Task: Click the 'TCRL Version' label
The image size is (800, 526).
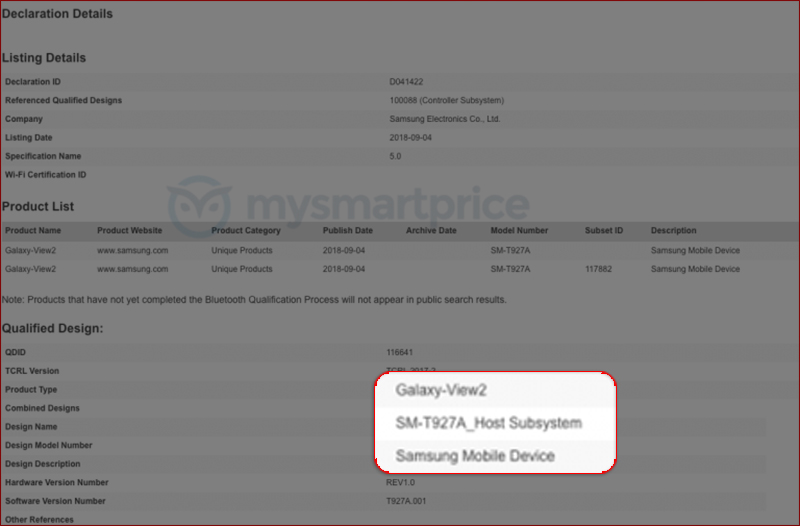Action: (x=32, y=371)
